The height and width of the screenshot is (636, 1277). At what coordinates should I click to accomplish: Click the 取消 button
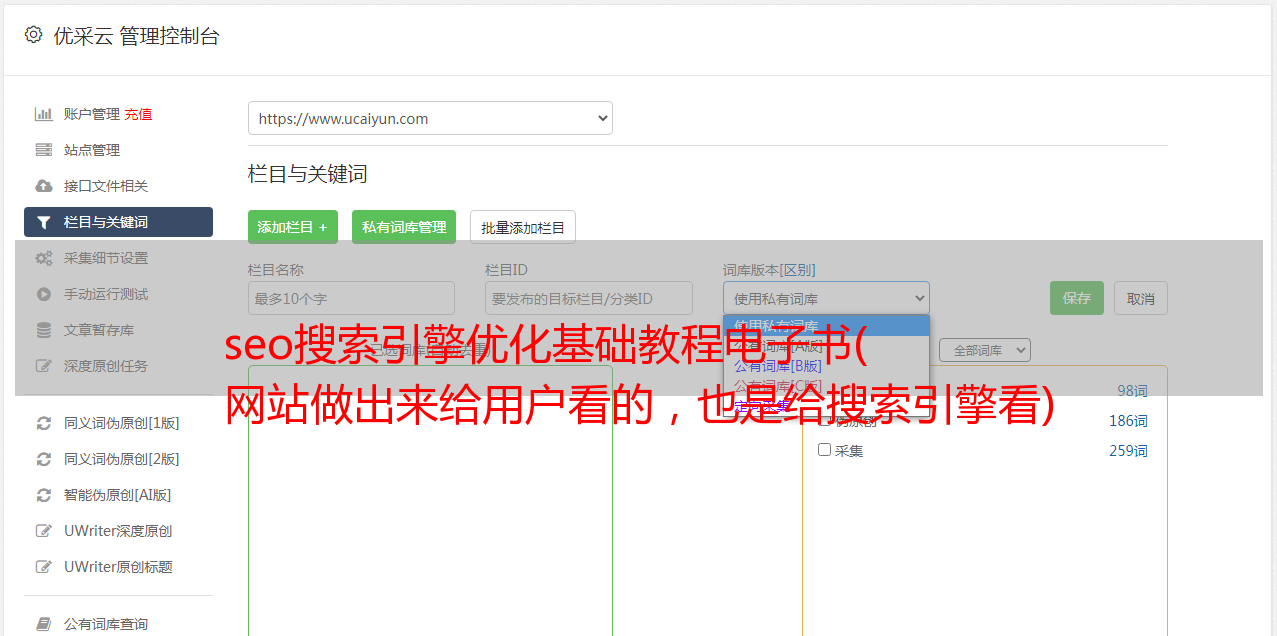pos(1141,298)
